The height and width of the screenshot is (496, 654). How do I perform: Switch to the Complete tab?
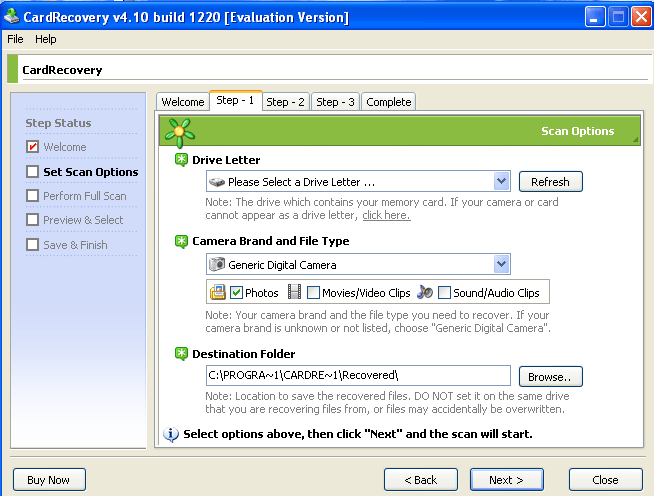(x=389, y=102)
